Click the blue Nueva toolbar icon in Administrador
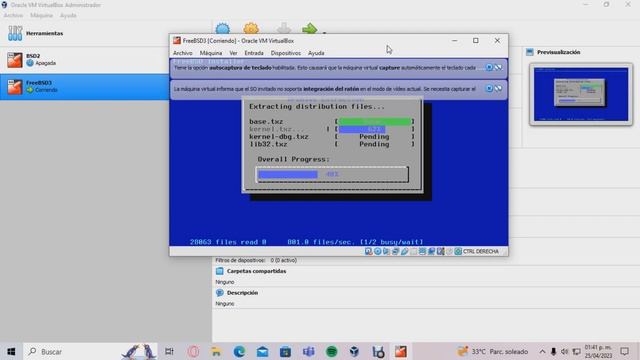This screenshot has width=640, height=360. [x=222, y=29]
